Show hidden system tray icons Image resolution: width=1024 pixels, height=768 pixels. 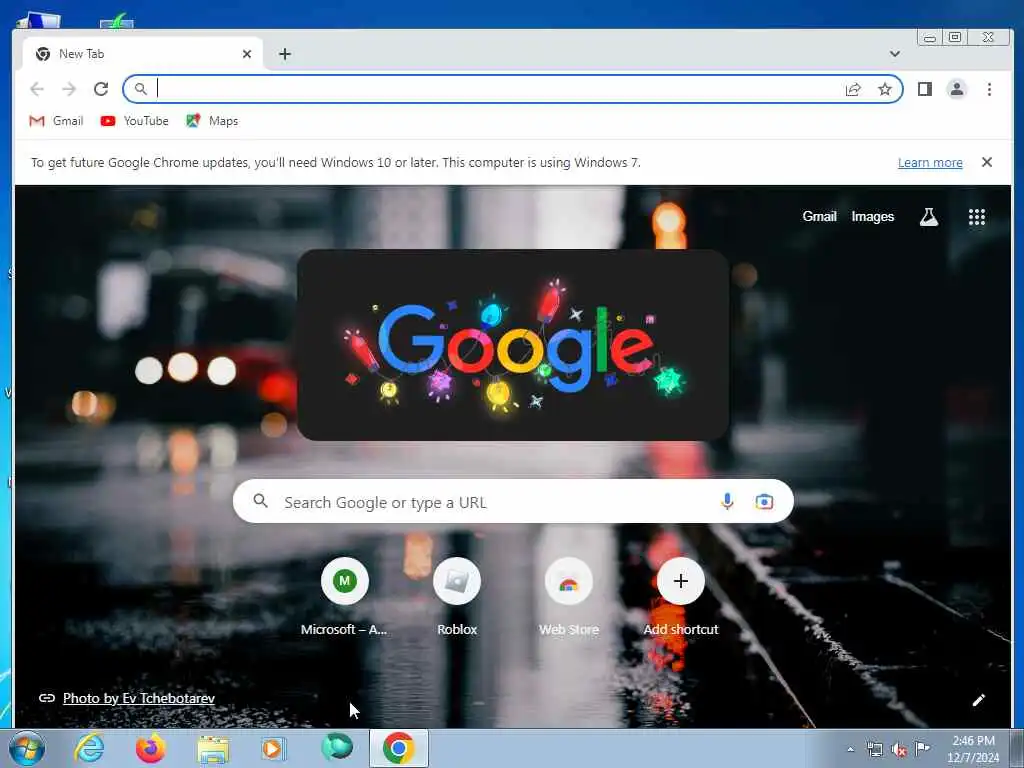[850, 749]
